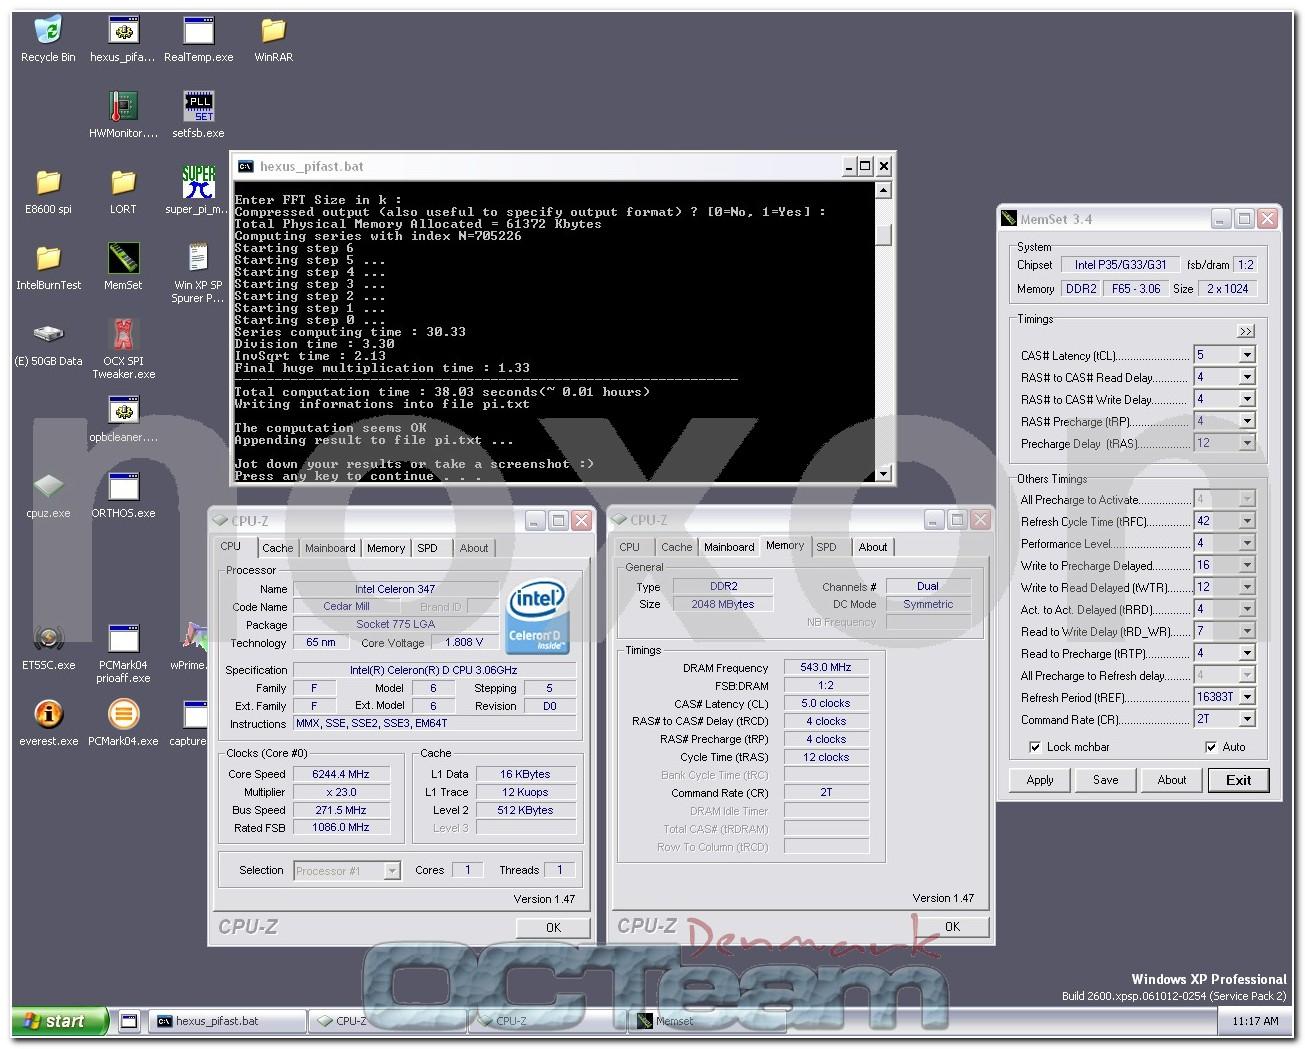Switch to Mainboard tab in left CPU-Z window
The image size is (1305, 1049).
pyautogui.click(x=330, y=548)
